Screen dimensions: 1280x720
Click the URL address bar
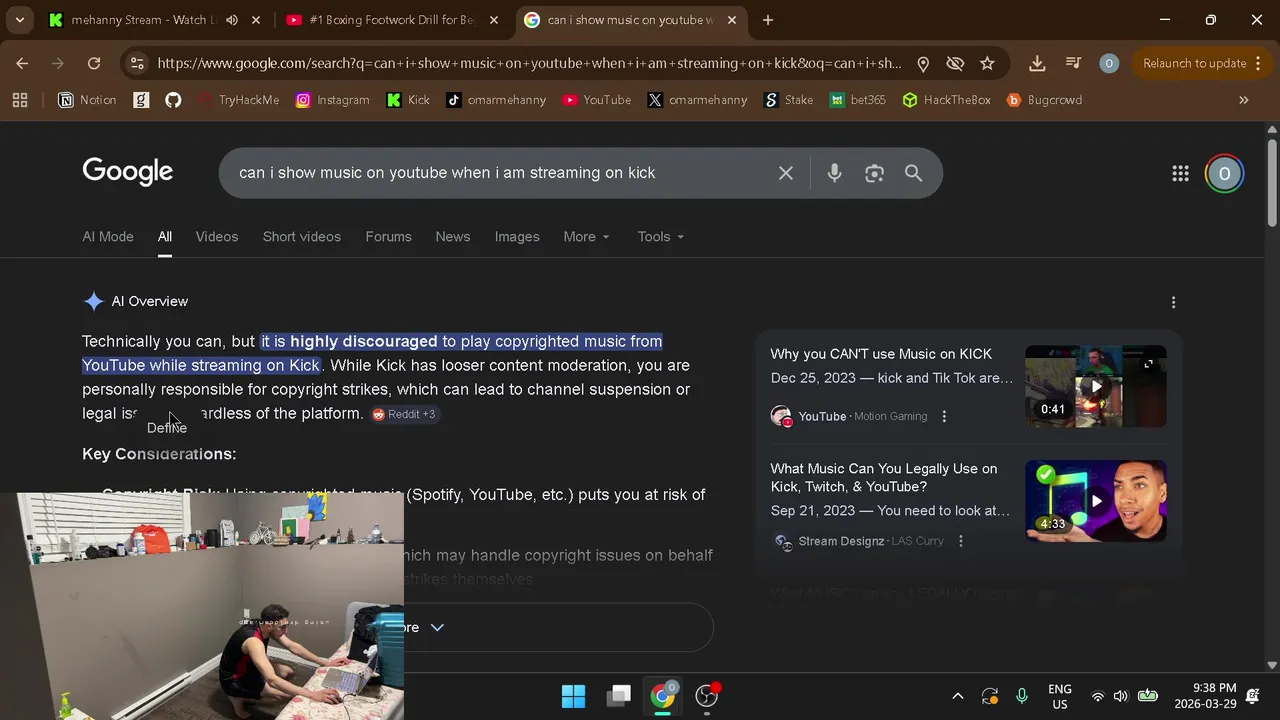(529, 63)
